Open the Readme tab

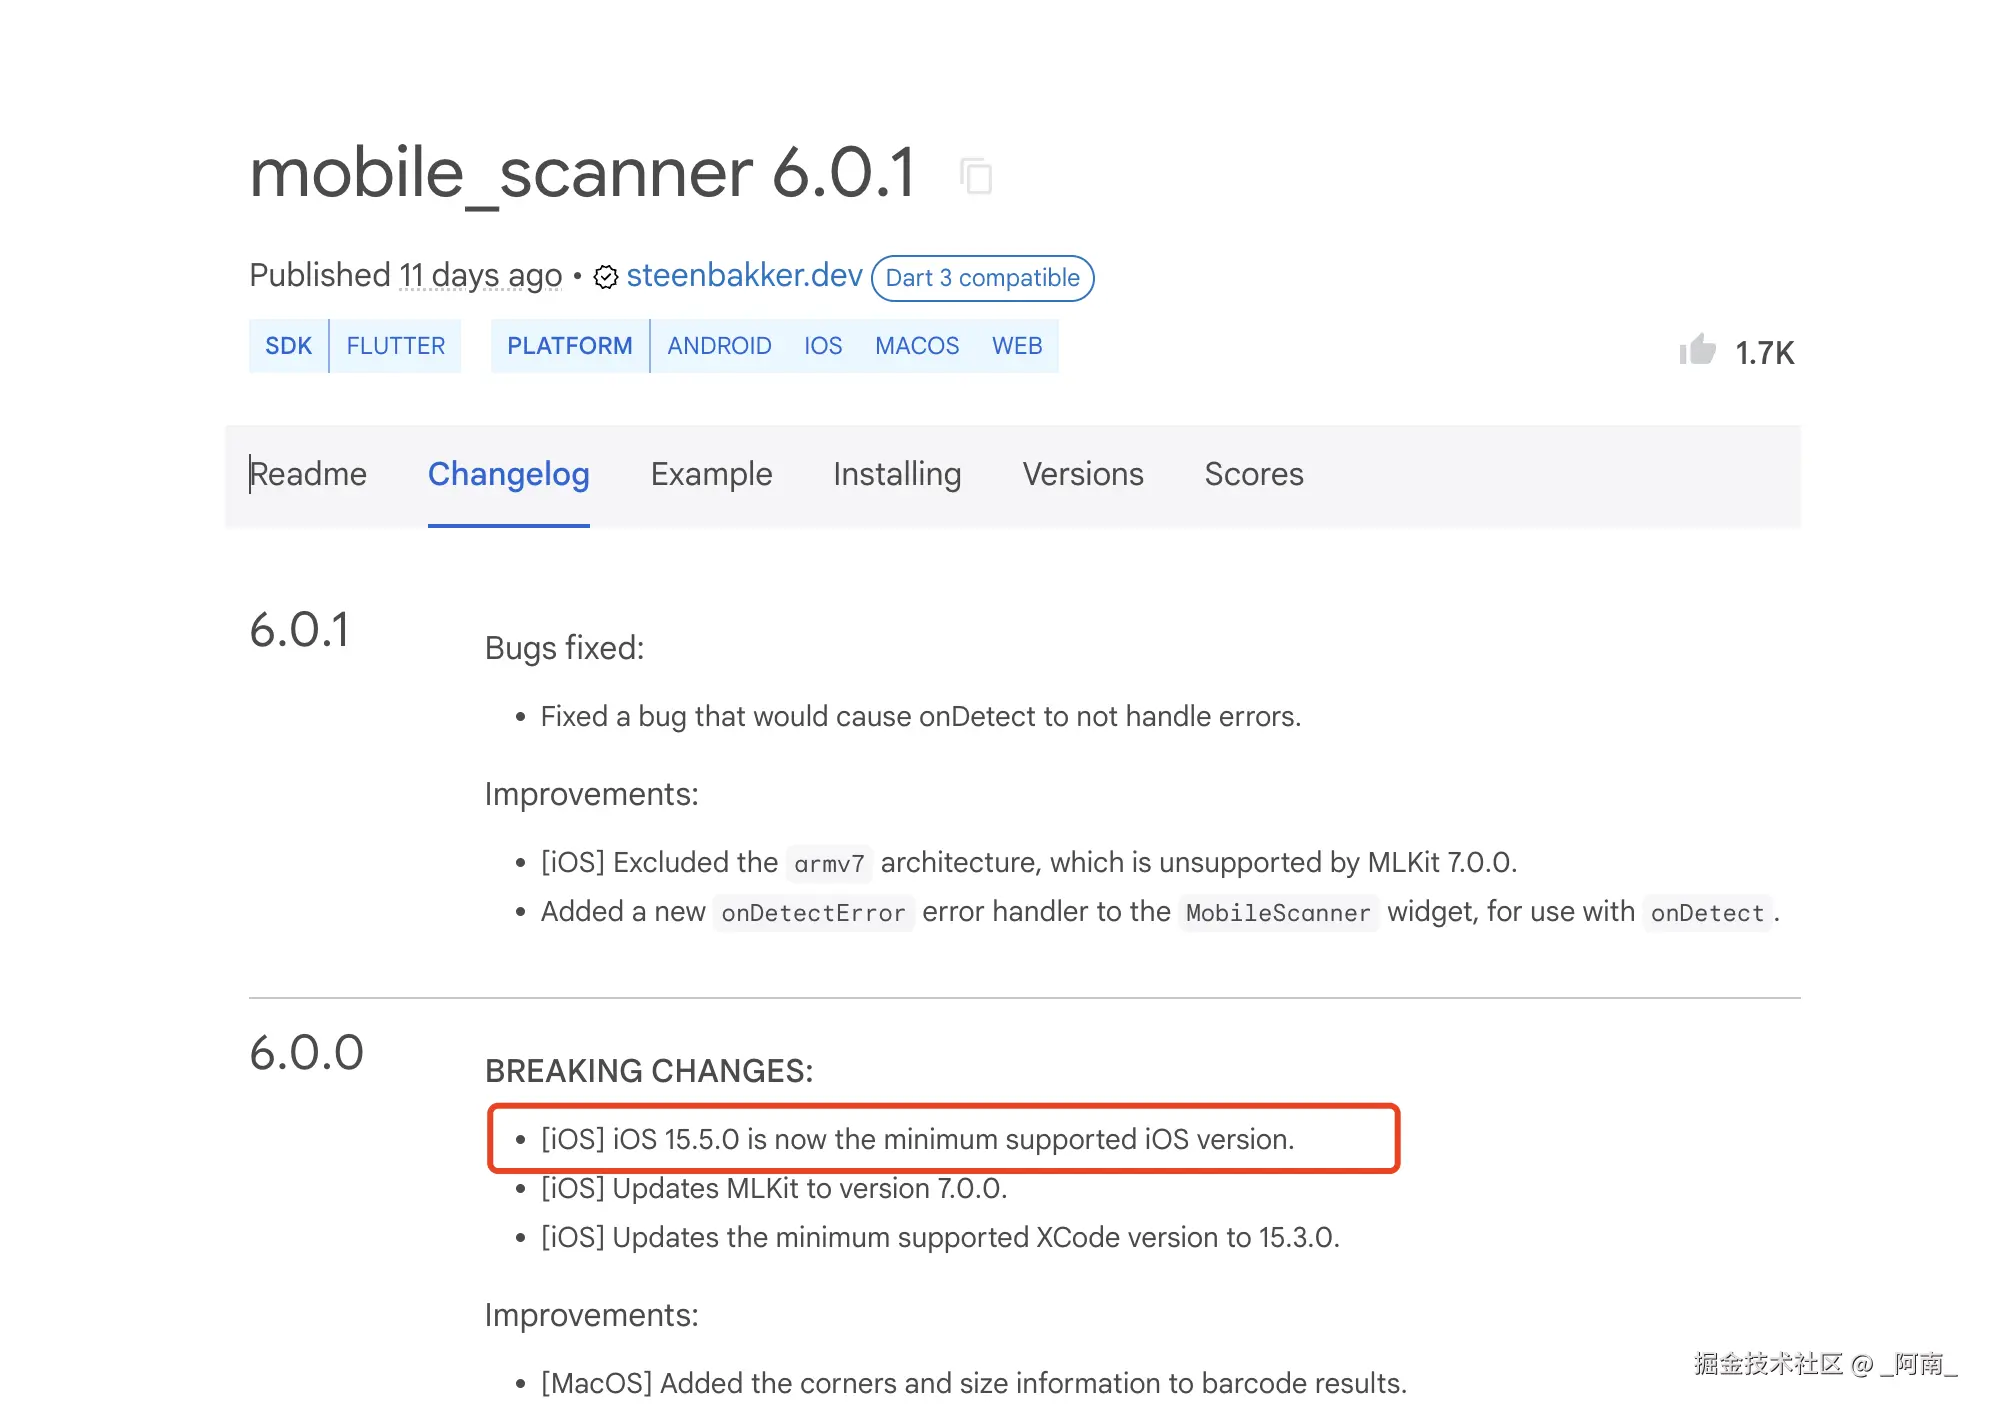pyautogui.click(x=308, y=474)
